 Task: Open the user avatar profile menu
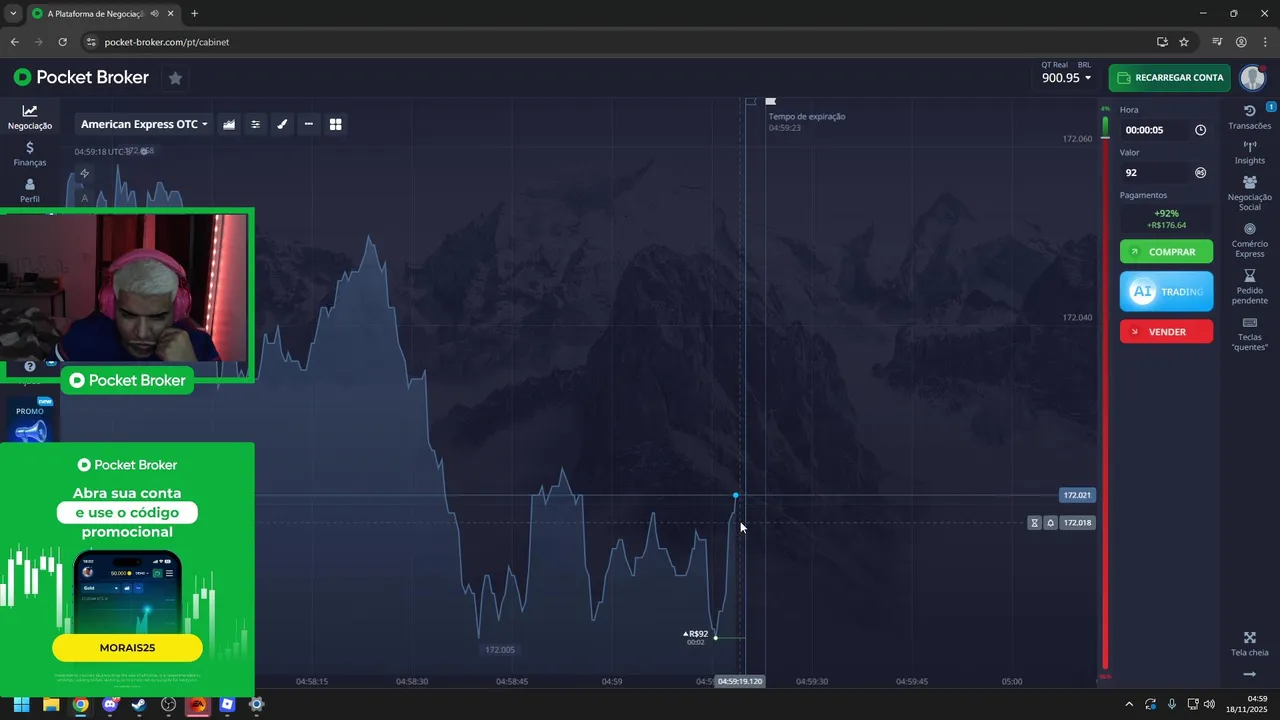pos(1253,78)
